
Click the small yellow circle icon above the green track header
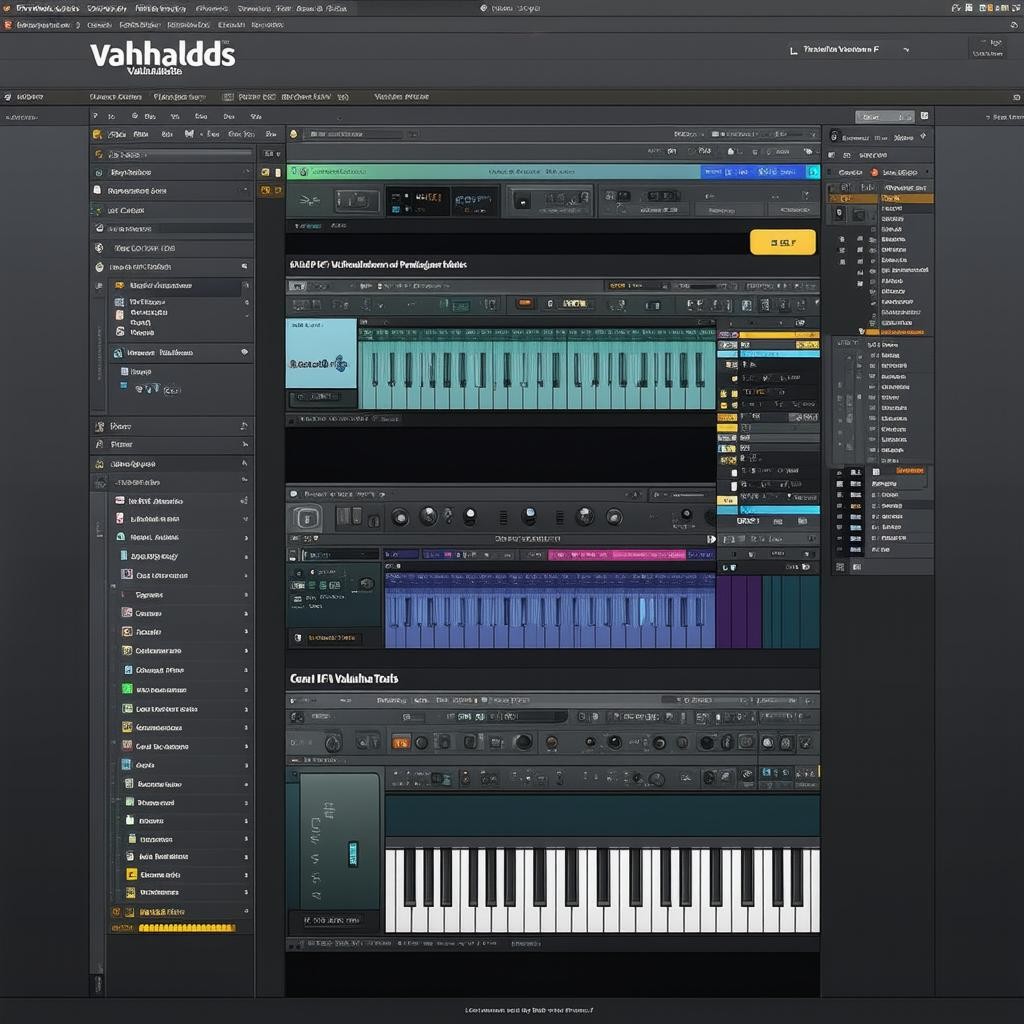(292, 133)
